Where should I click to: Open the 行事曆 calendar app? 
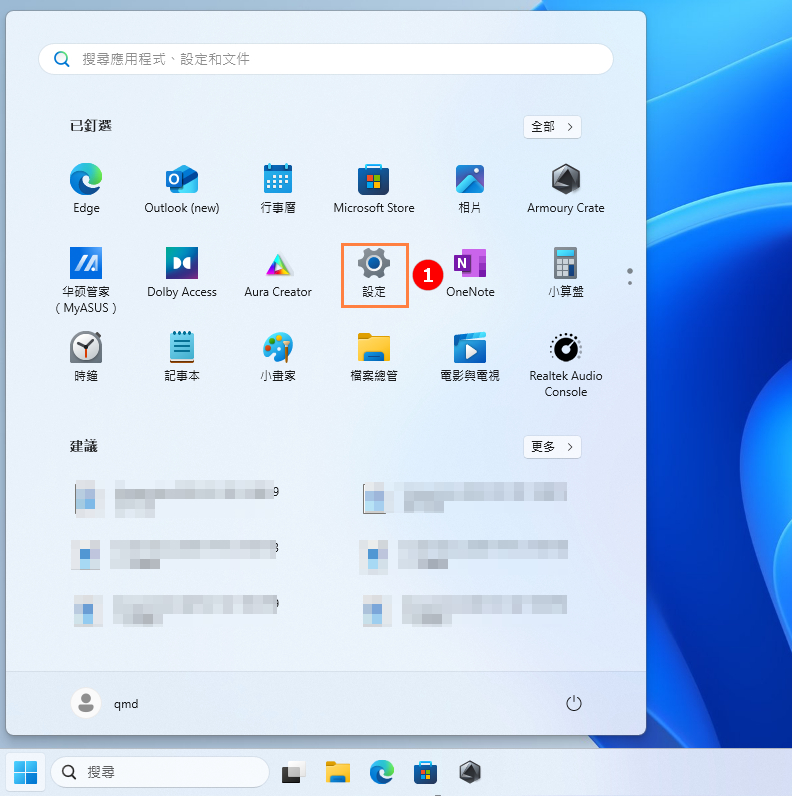(x=278, y=188)
